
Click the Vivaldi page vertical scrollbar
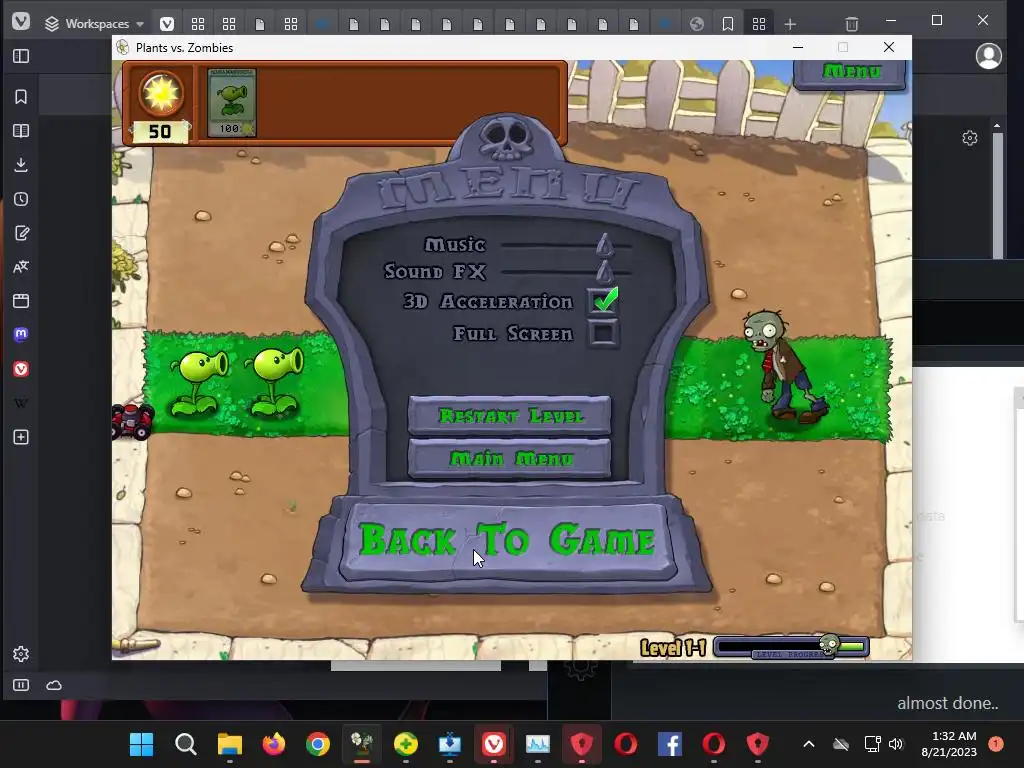[997, 195]
